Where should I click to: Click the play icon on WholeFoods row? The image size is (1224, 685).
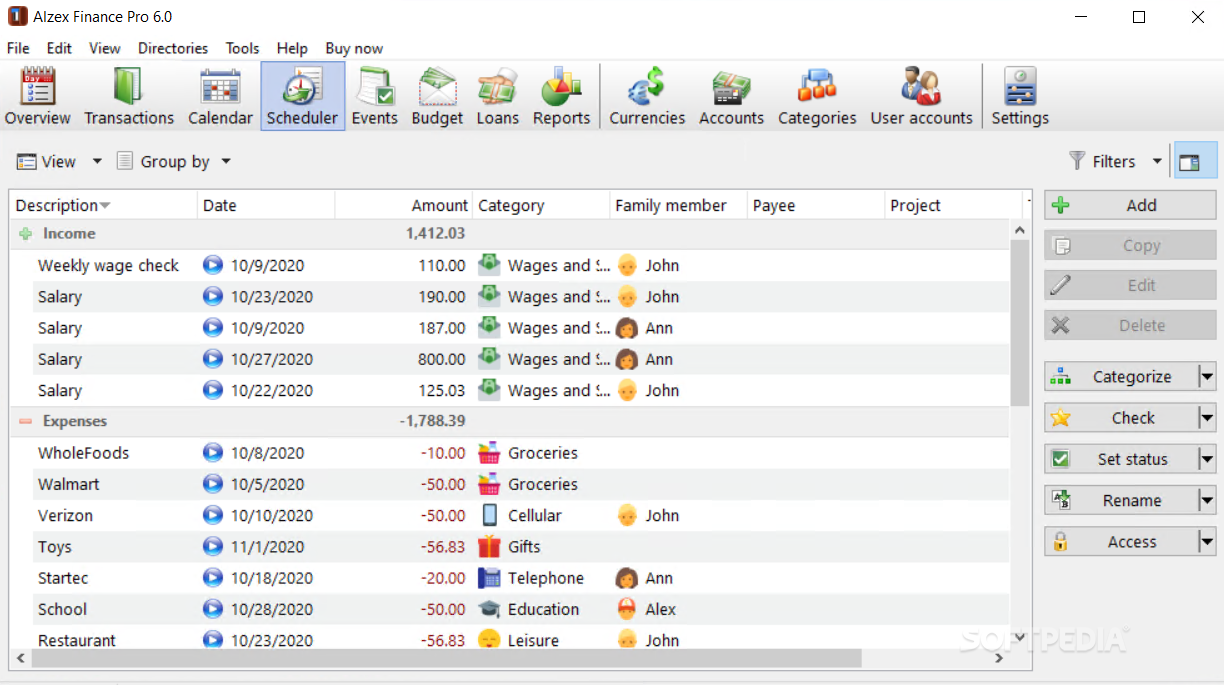pos(213,453)
